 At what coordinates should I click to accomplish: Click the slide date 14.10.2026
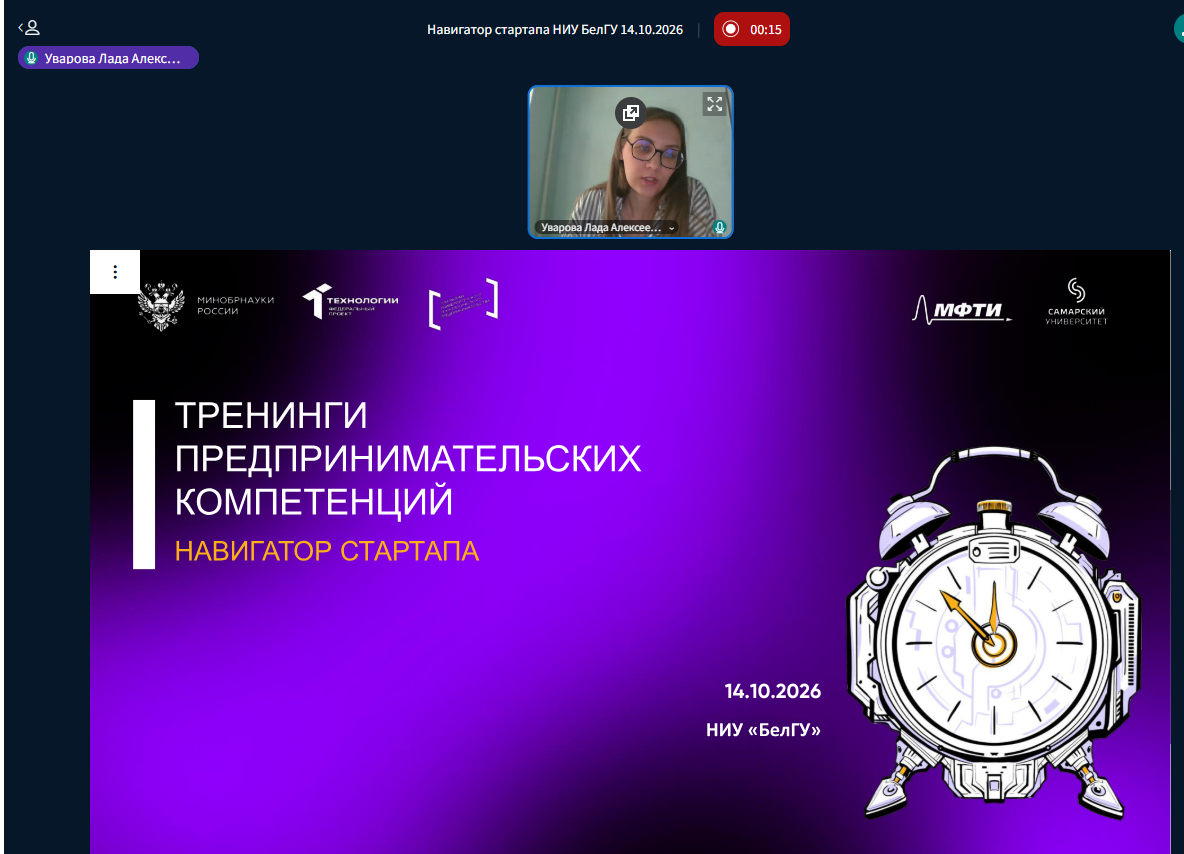pyautogui.click(x=772, y=691)
